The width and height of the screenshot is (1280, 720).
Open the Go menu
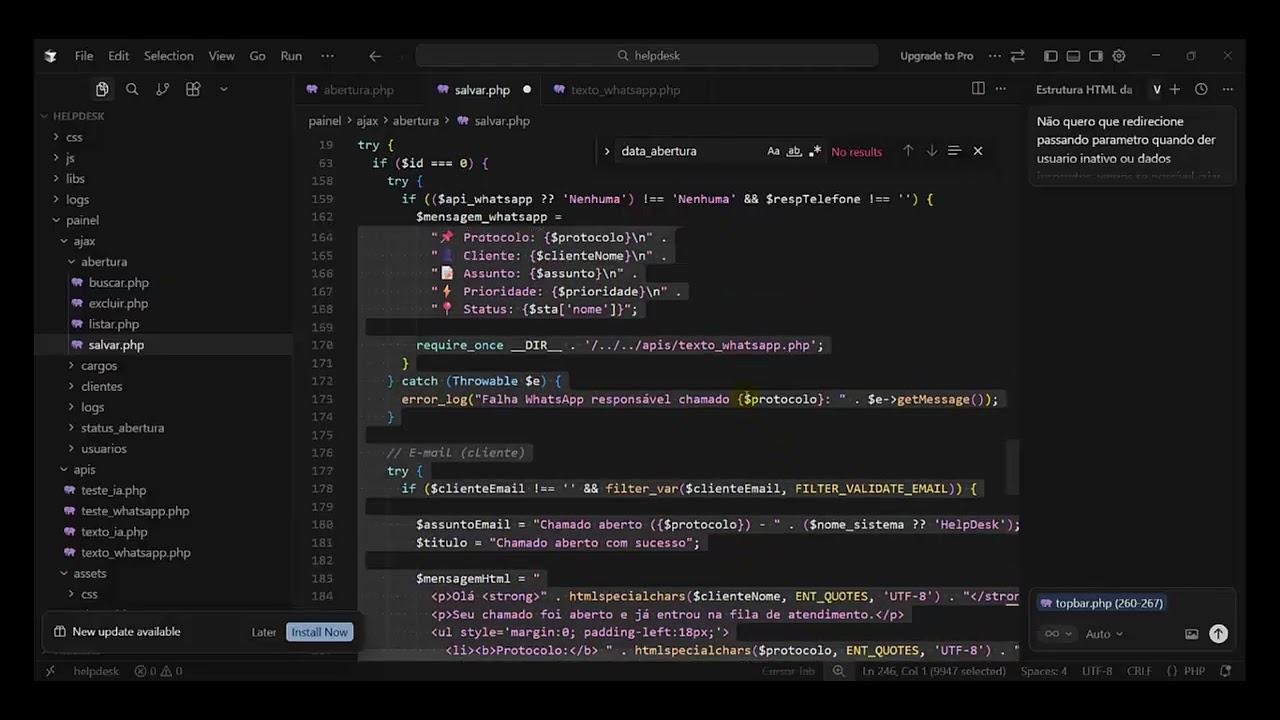(x=258, y=56)
